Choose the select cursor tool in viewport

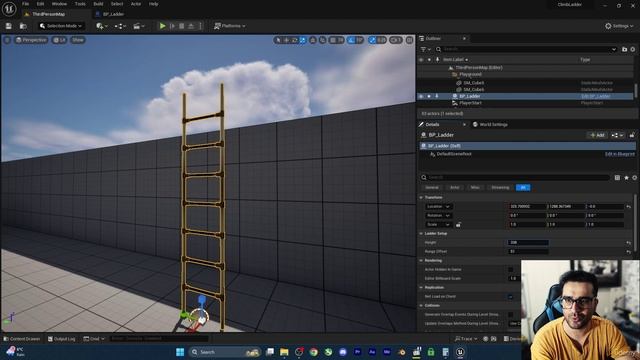(x=278, y=40)
